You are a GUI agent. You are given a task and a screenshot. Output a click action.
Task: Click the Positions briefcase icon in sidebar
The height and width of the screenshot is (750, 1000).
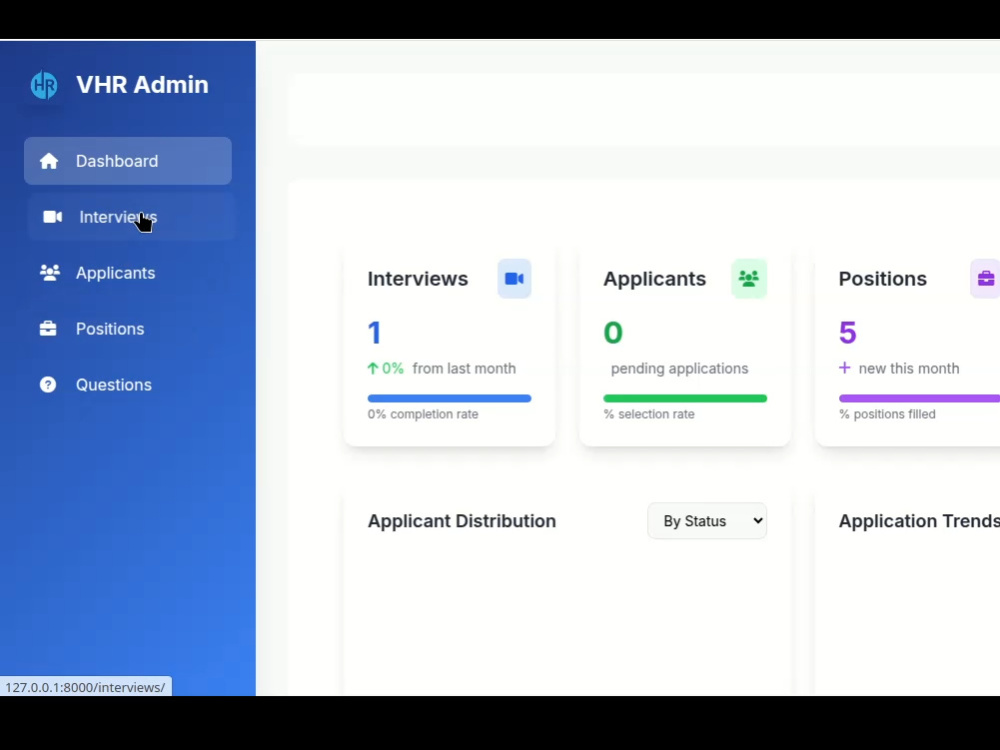tap(48, 328)
